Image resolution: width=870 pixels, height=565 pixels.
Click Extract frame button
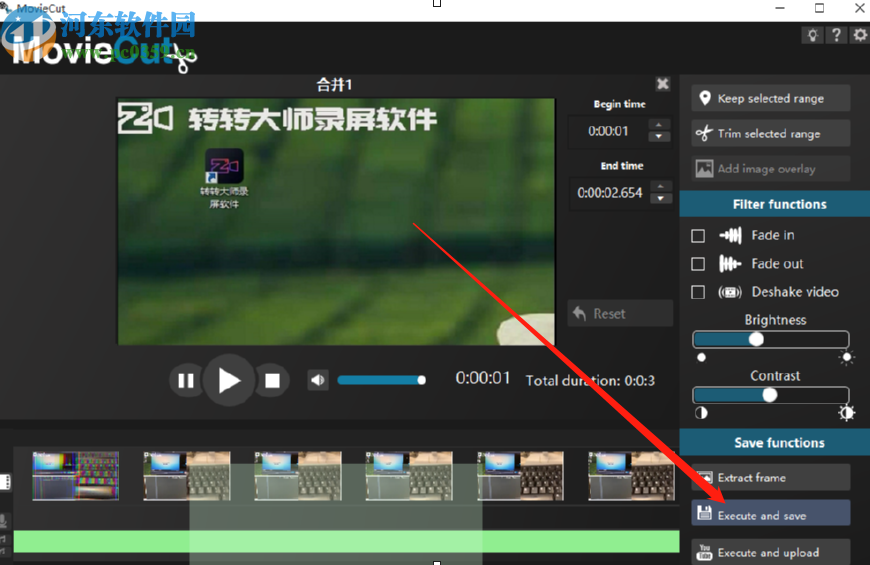(x=771, y=477)
